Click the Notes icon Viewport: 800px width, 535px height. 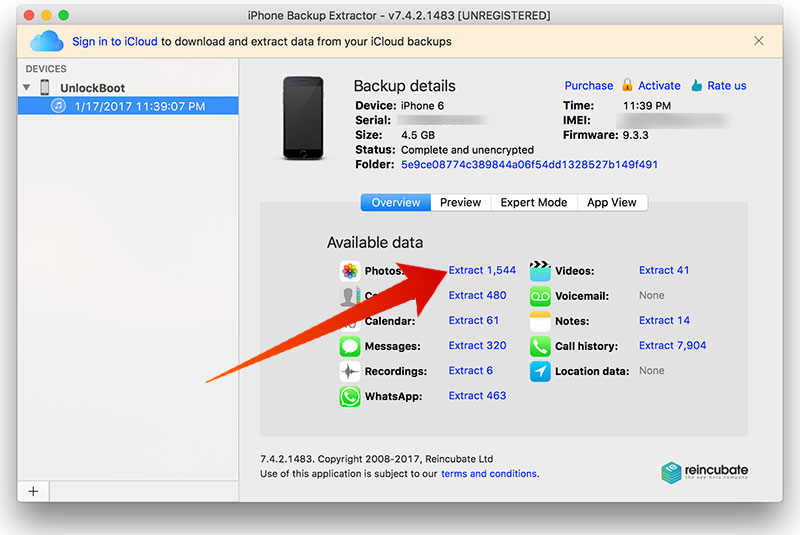point(540,321)
